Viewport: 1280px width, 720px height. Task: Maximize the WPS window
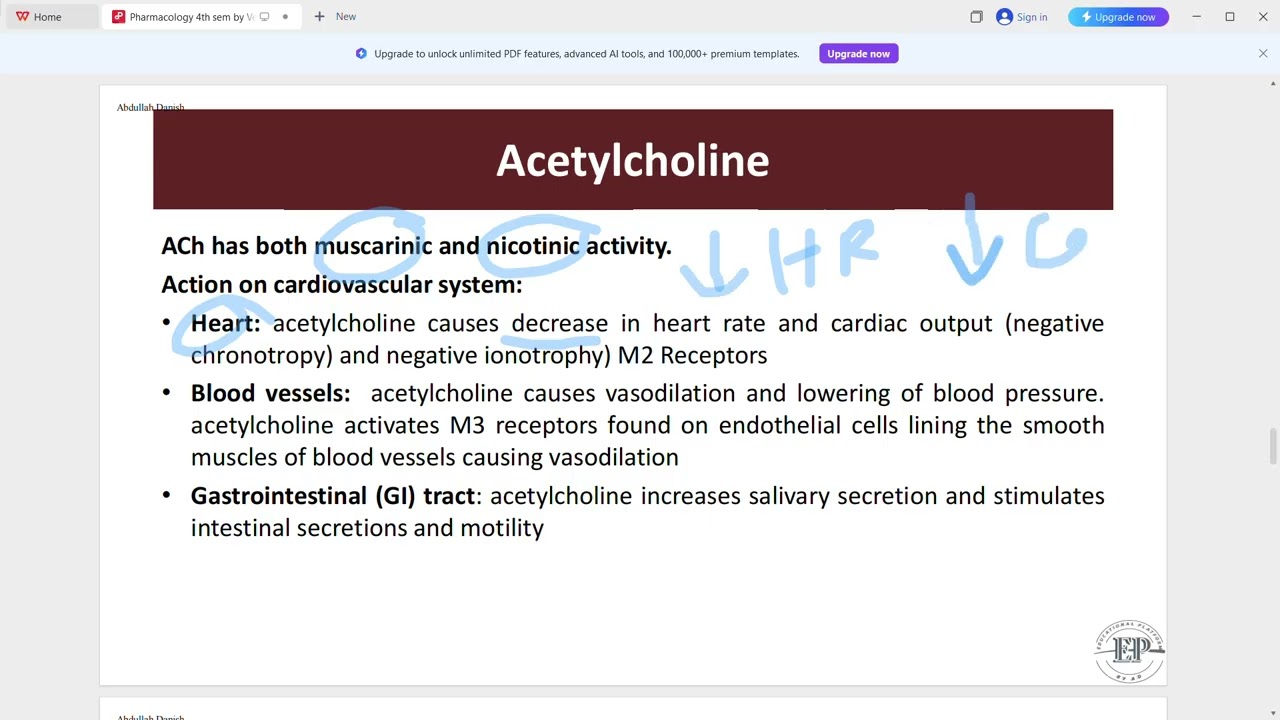pos(1230,17)
